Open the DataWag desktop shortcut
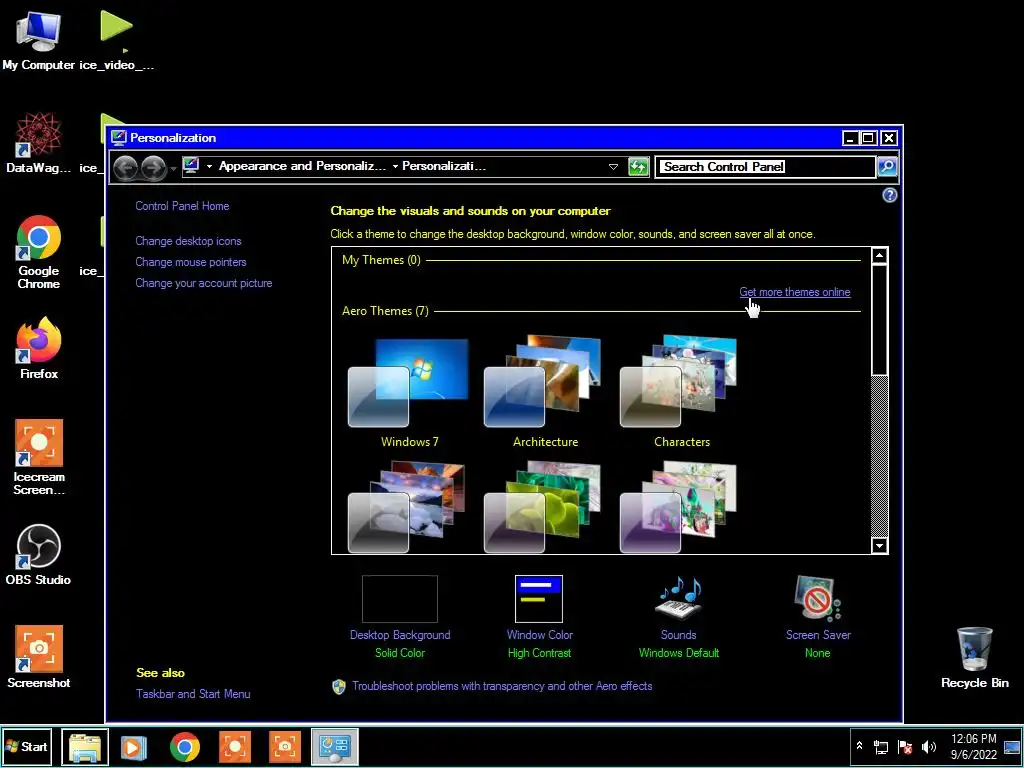 pyautogui.click(x=39, y=142)
